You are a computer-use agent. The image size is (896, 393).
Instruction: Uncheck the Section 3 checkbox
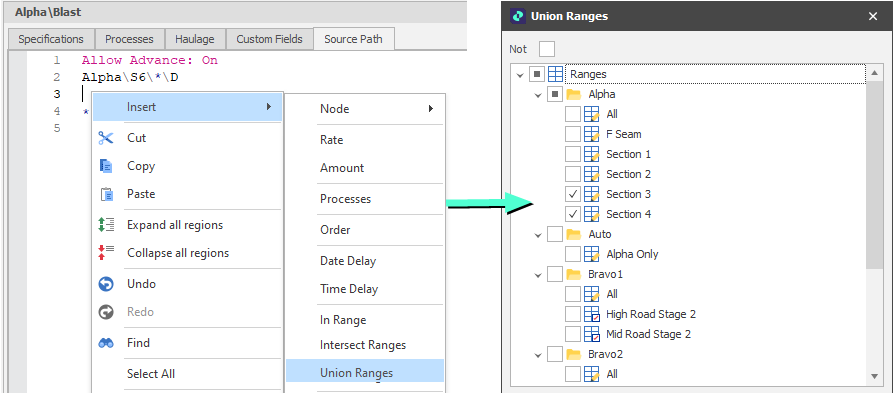[573, 194]
